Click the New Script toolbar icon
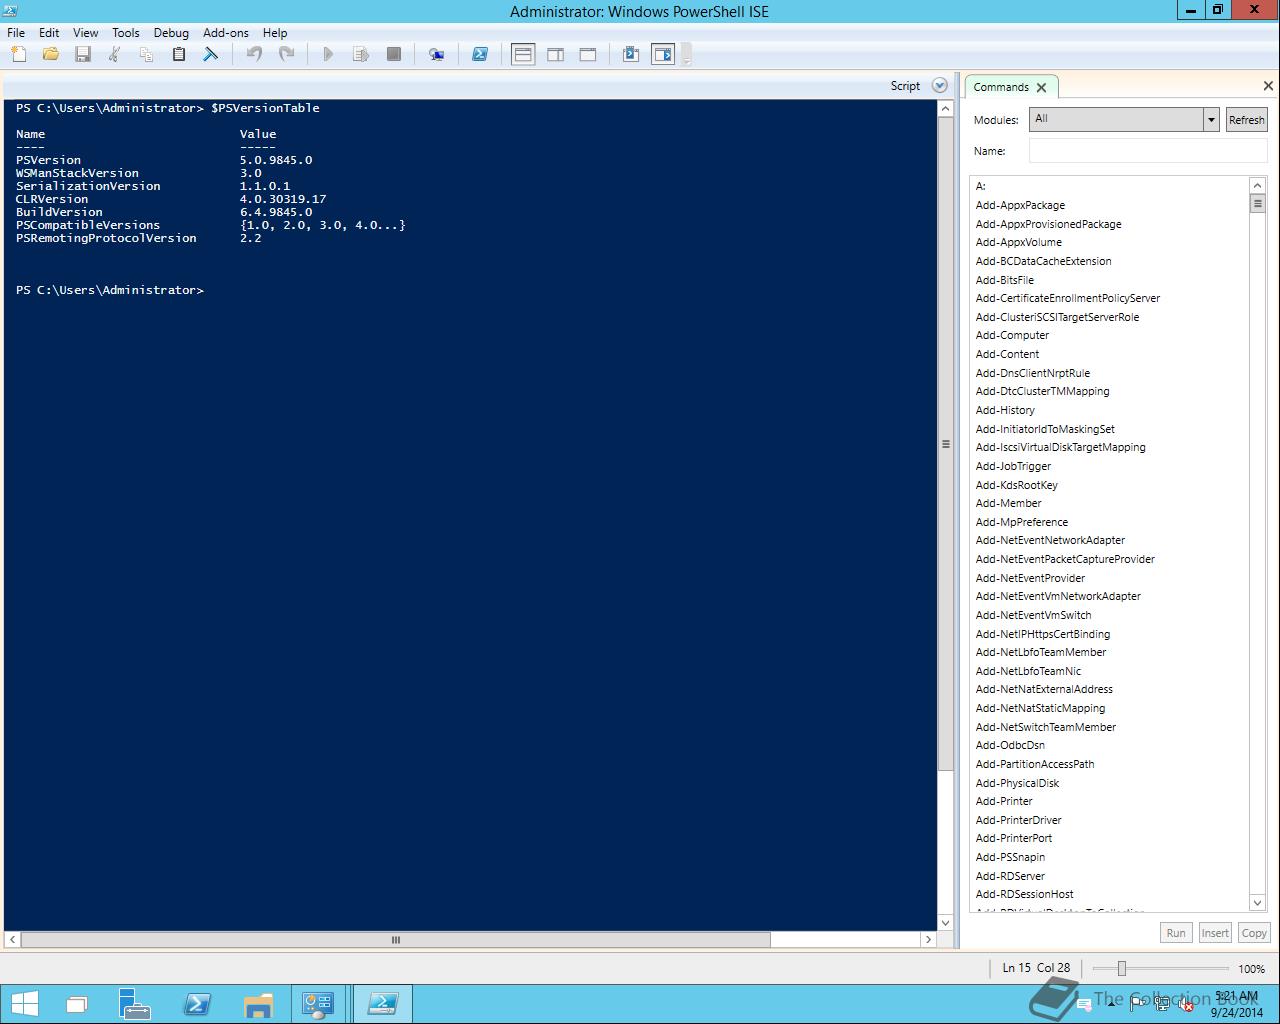 click(x=19, y=54)
